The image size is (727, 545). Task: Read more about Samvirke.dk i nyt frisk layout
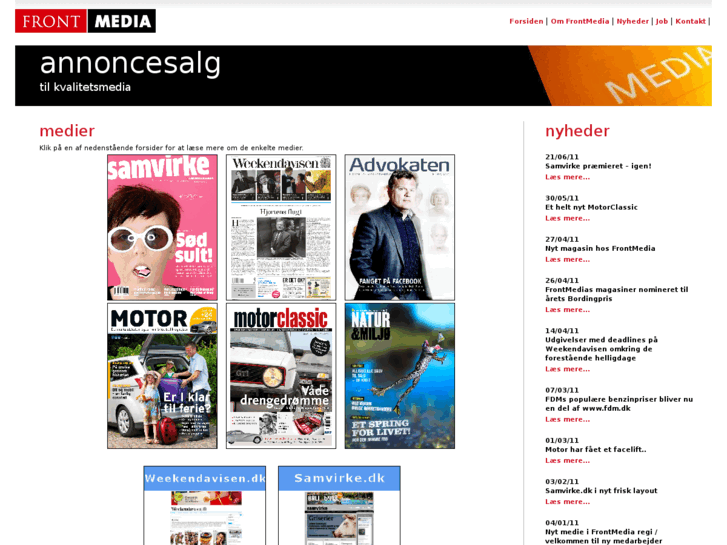568,502
